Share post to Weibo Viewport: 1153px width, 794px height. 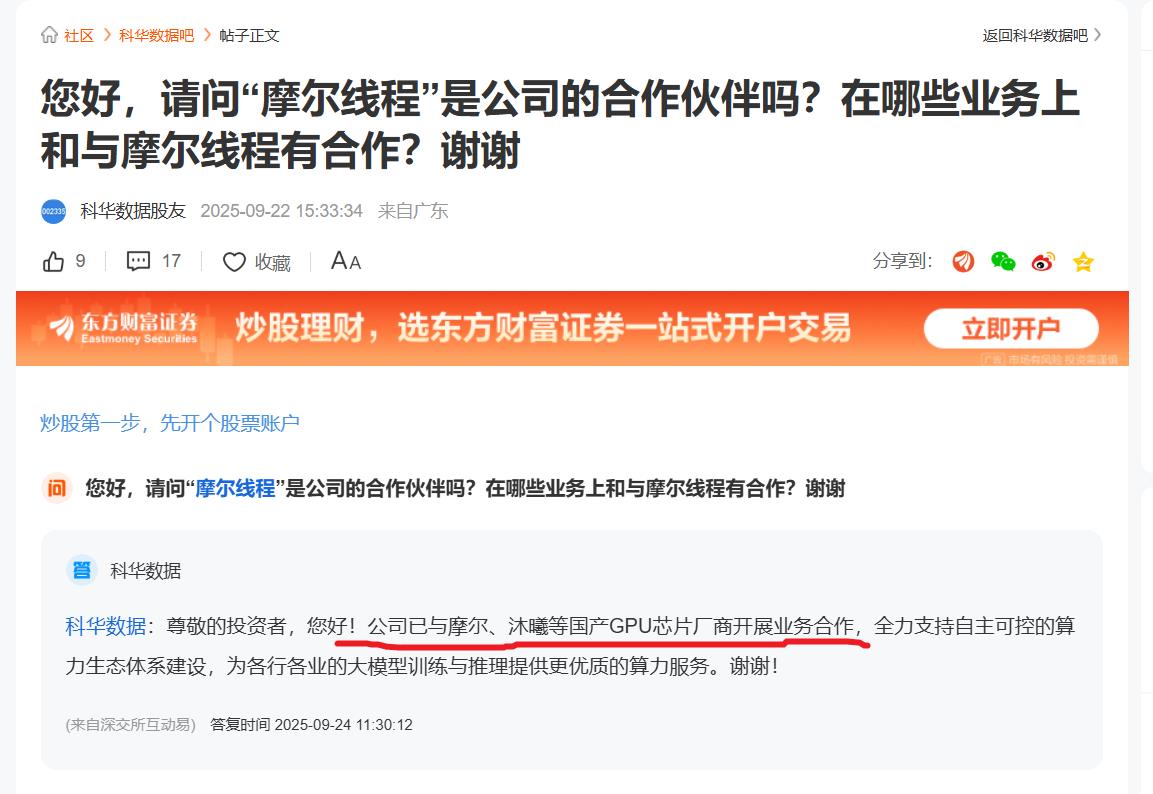(1043, 261)
